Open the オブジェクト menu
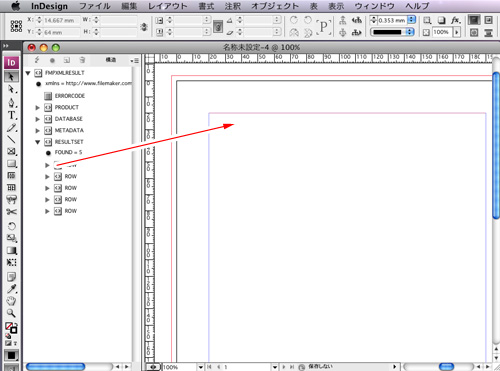Viewport: 500px width, 371px height. pos(275,6)
